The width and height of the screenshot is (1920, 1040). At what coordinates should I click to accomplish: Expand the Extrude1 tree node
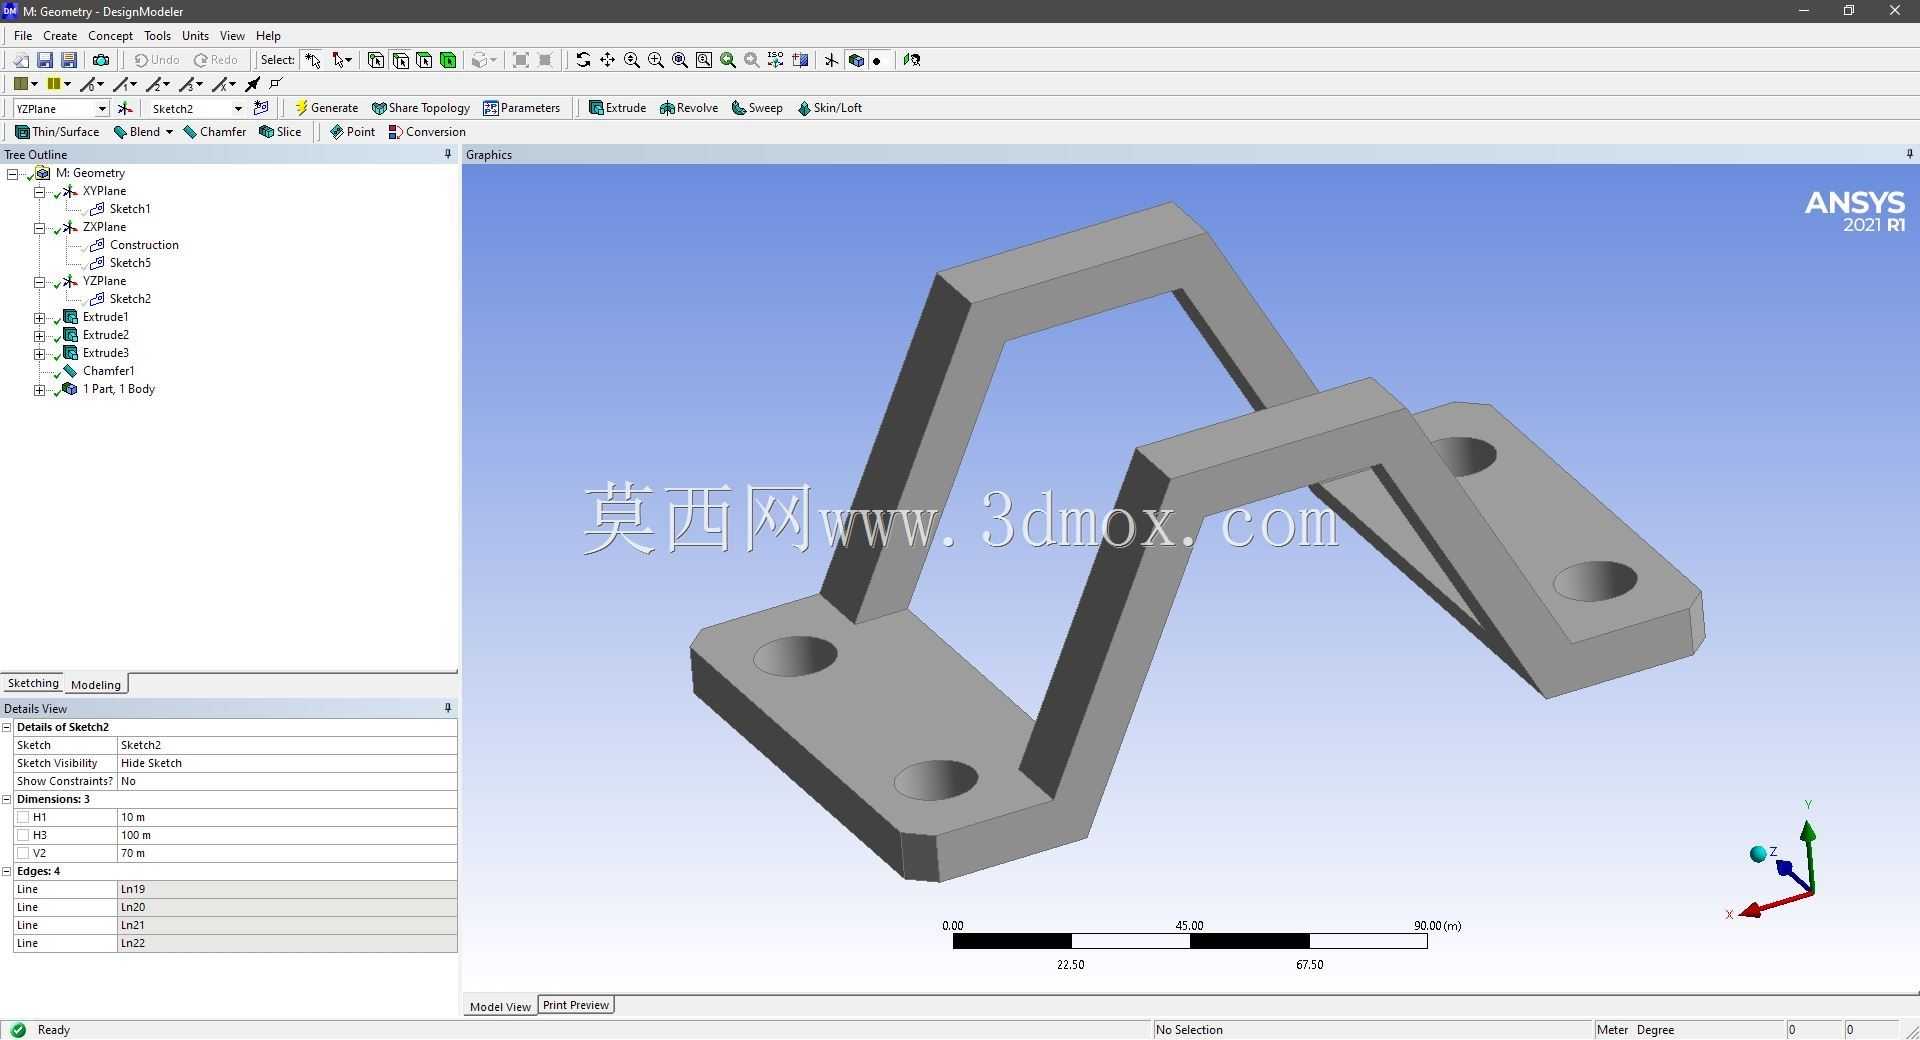pos(40,317)
